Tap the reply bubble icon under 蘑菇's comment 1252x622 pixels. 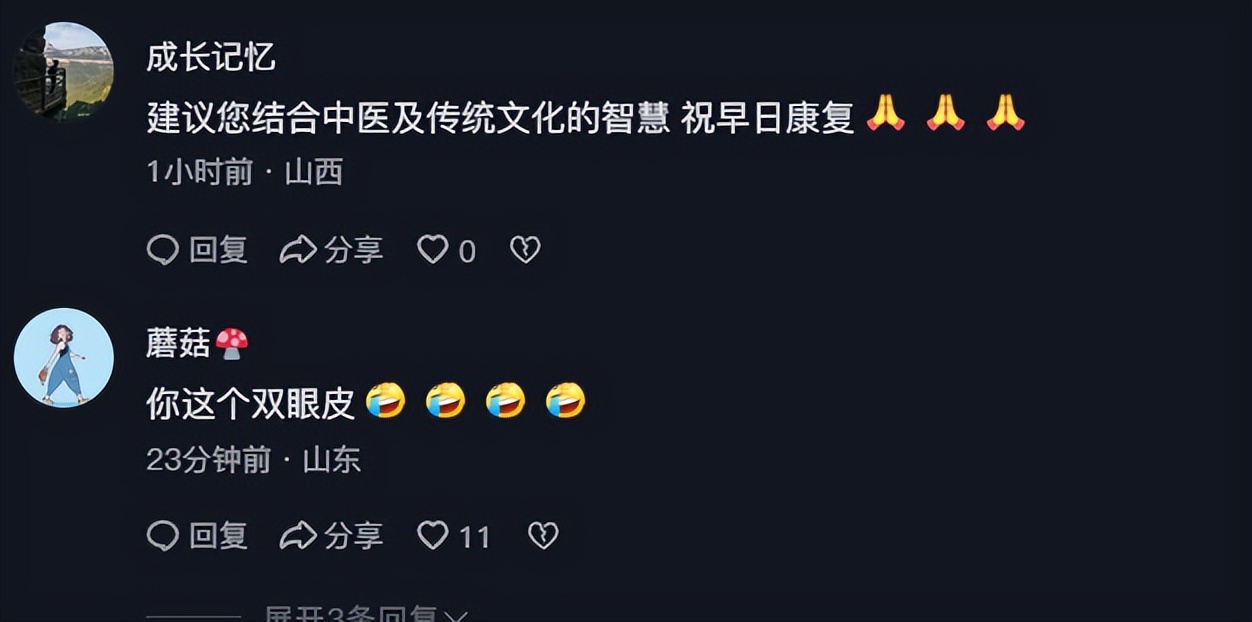(162, 536)
